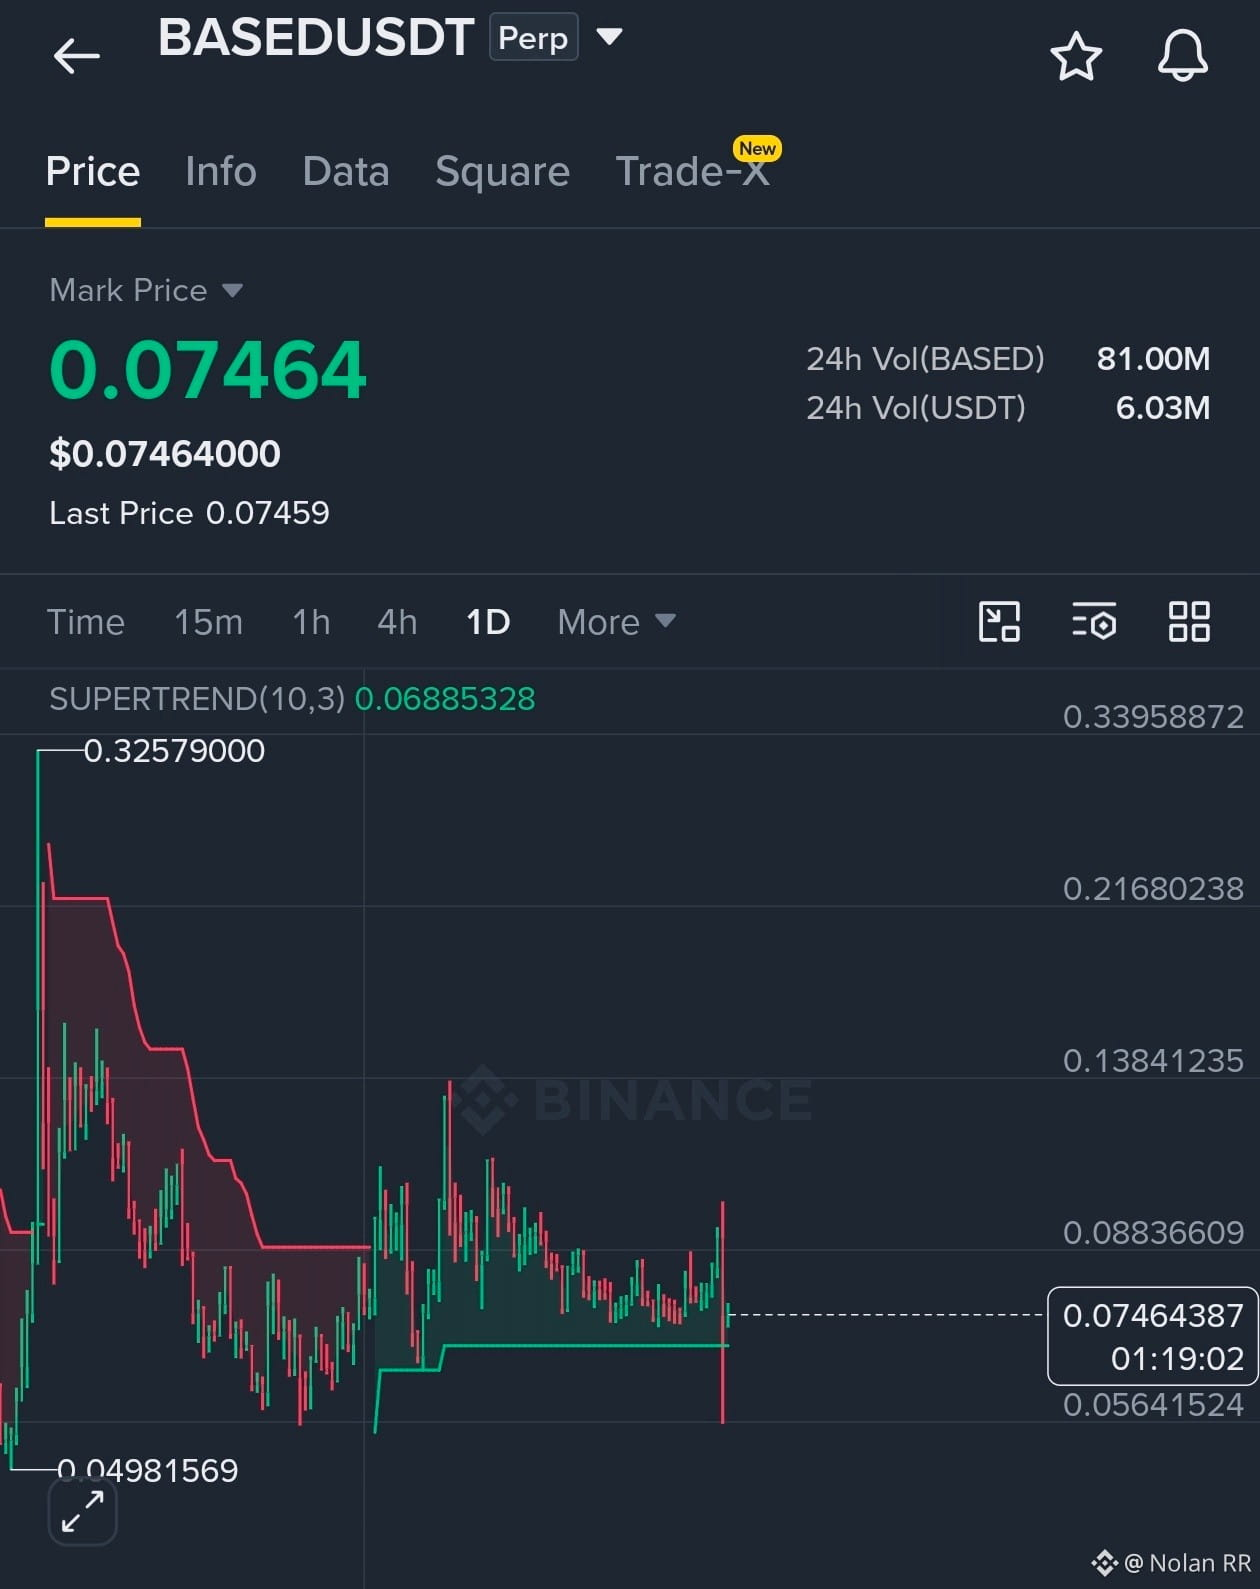Tap the 0.05641524 price axis label
Viewport: 1260px width, 1589px height.
(x=1153, y=1404)
